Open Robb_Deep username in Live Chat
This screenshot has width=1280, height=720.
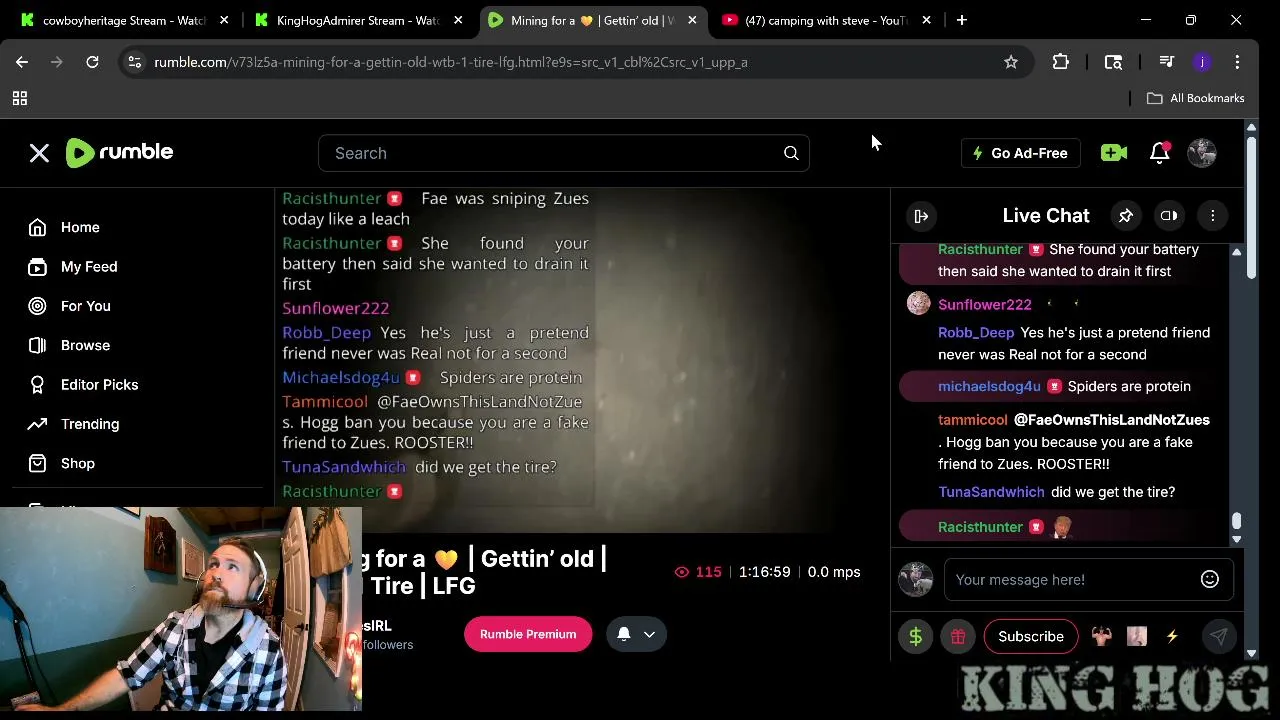point(976,332)
